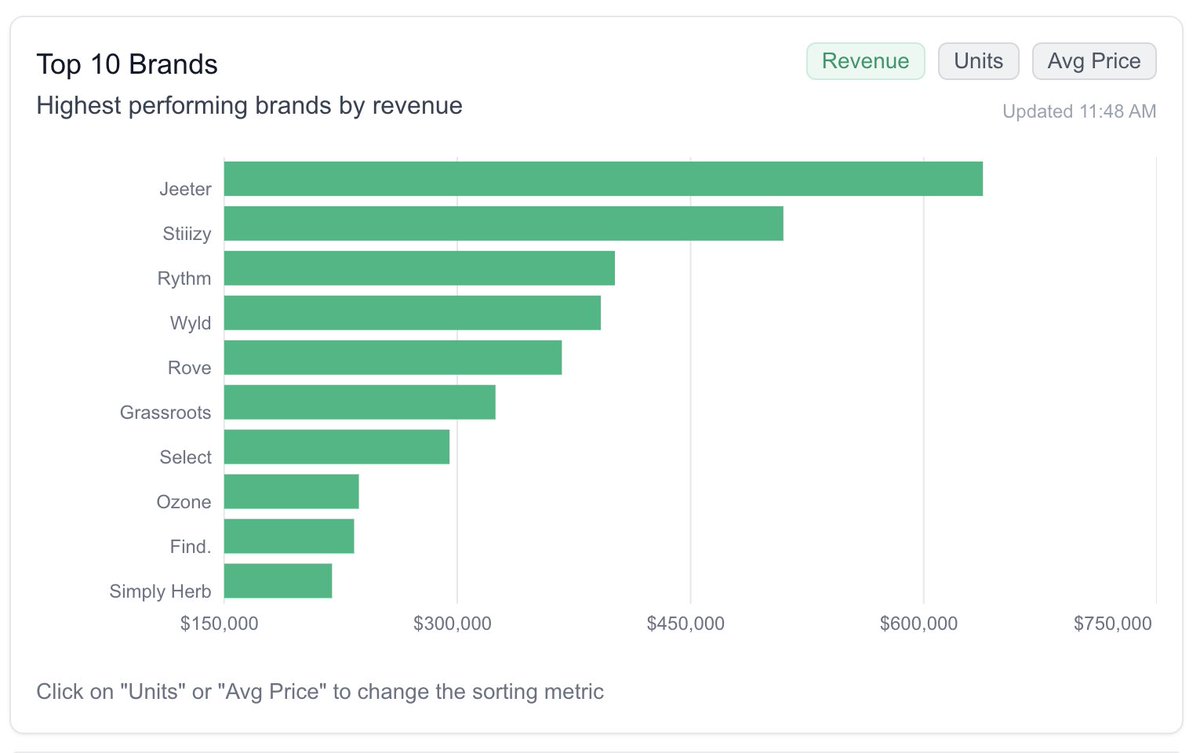Click the Select brand label

pyautogui.click(x=185, y=457)
